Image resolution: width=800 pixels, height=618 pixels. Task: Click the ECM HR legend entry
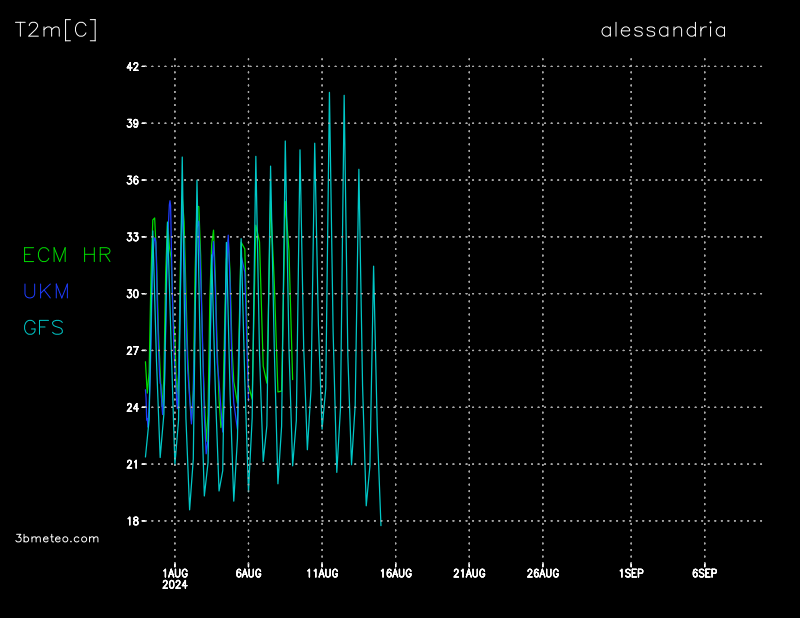click(x=67, y=255)
